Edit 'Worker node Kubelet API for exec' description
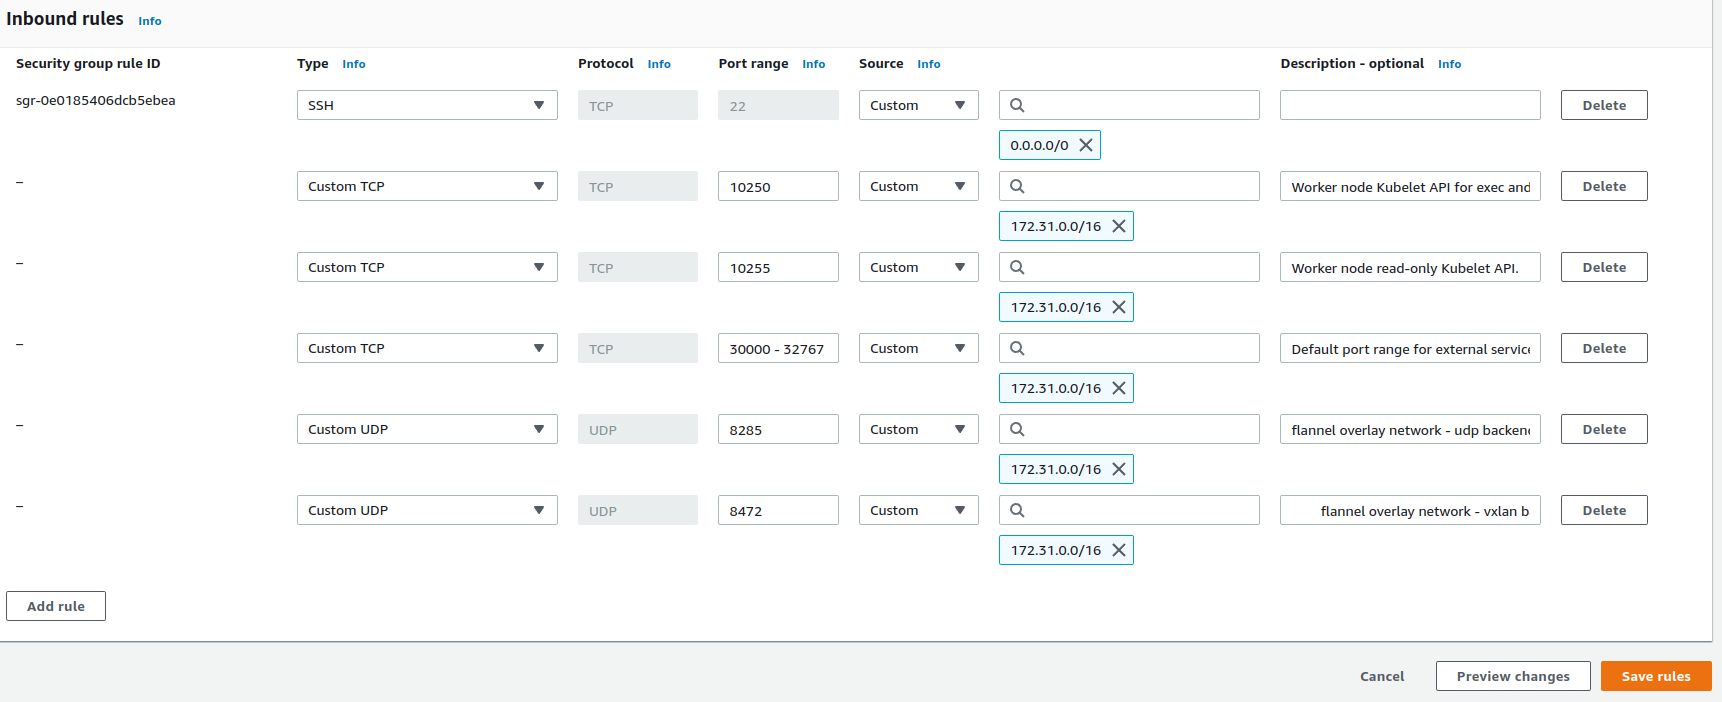Image resolution: width=1722 pixels, height=702 pixels. (1410, 186)
